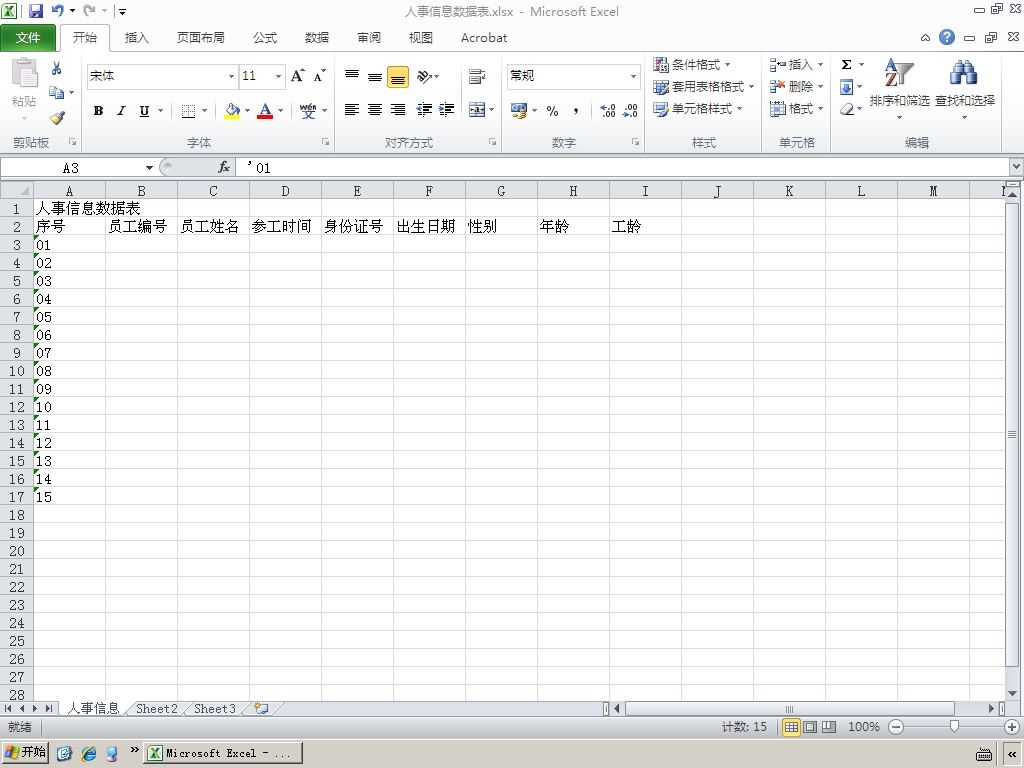1024x768 pixels.
Task: Expand number format 常规 dropdown
Action: point(633,76)
